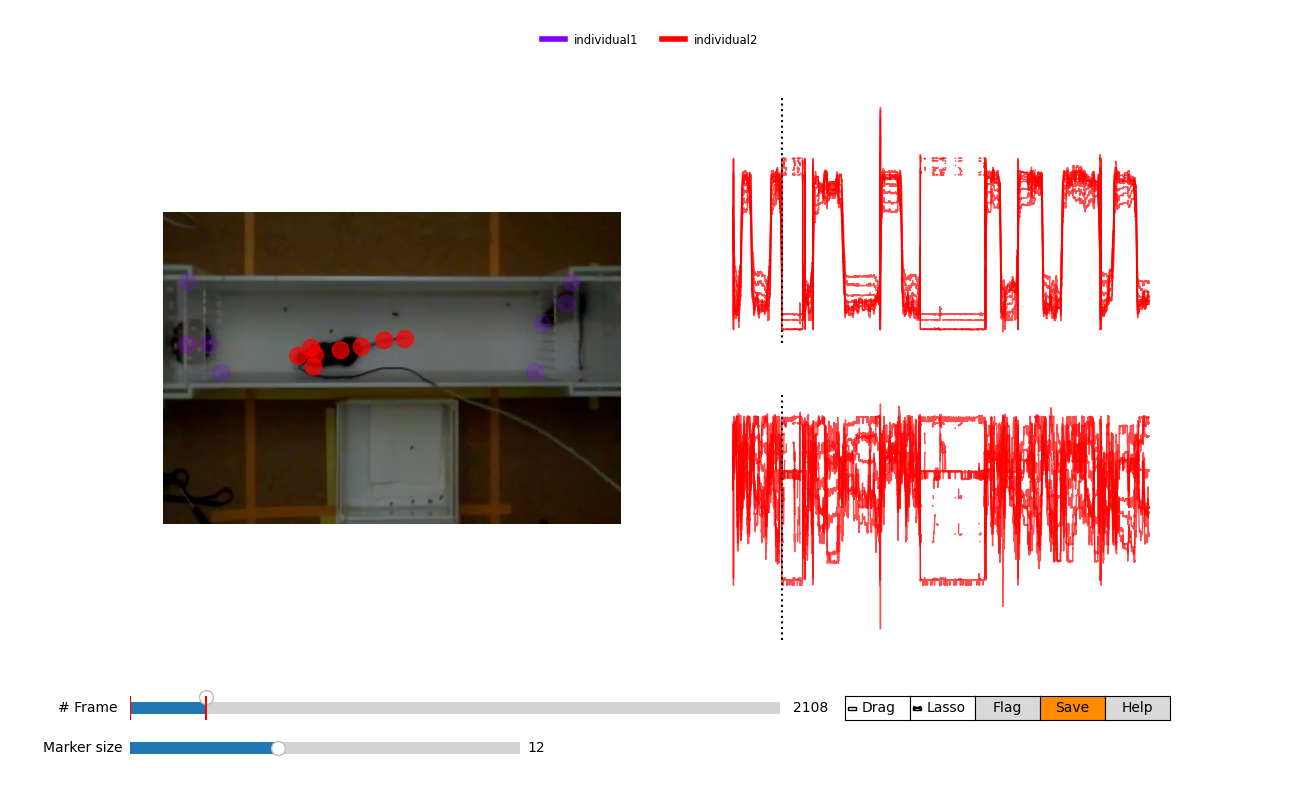
Task: Enable Lasso selection mode
Action: pos(941,707)
